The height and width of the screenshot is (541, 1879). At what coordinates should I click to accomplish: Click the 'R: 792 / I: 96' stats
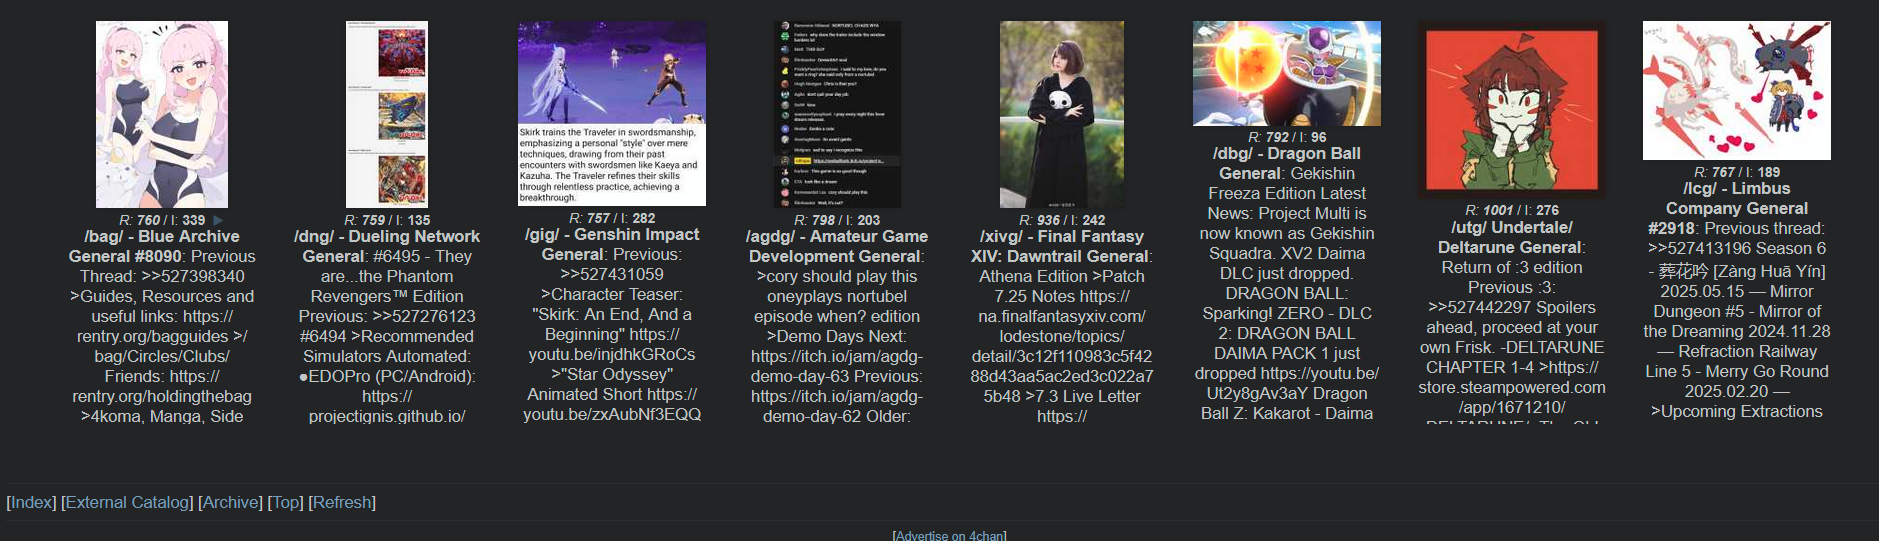tap(1287, 137)
